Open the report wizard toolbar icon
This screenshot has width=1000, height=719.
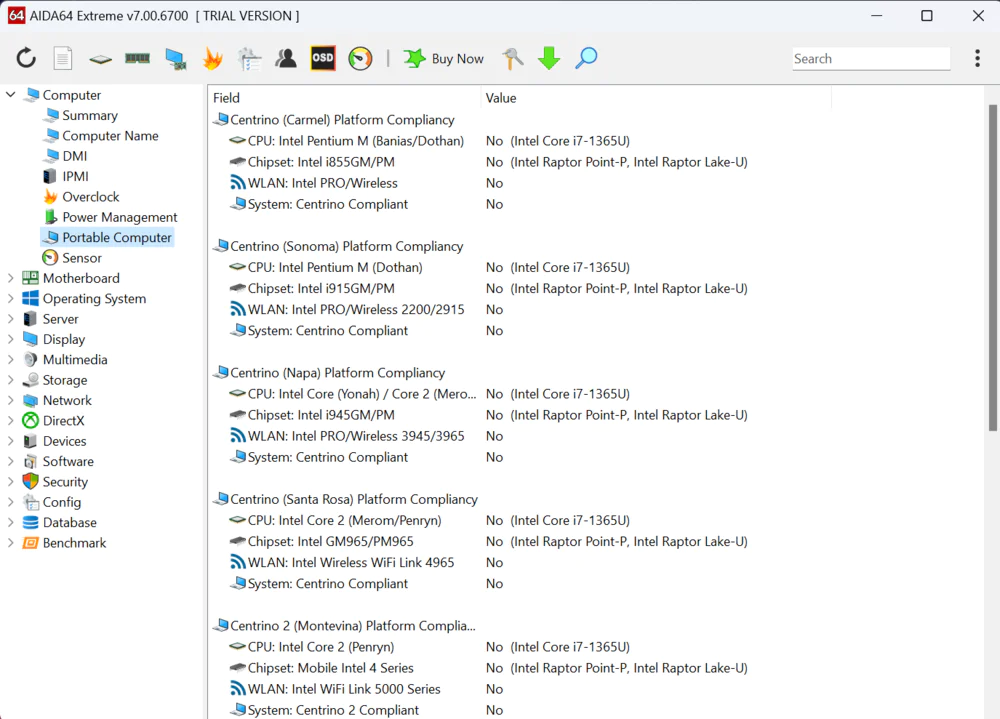tap(249, 59)
